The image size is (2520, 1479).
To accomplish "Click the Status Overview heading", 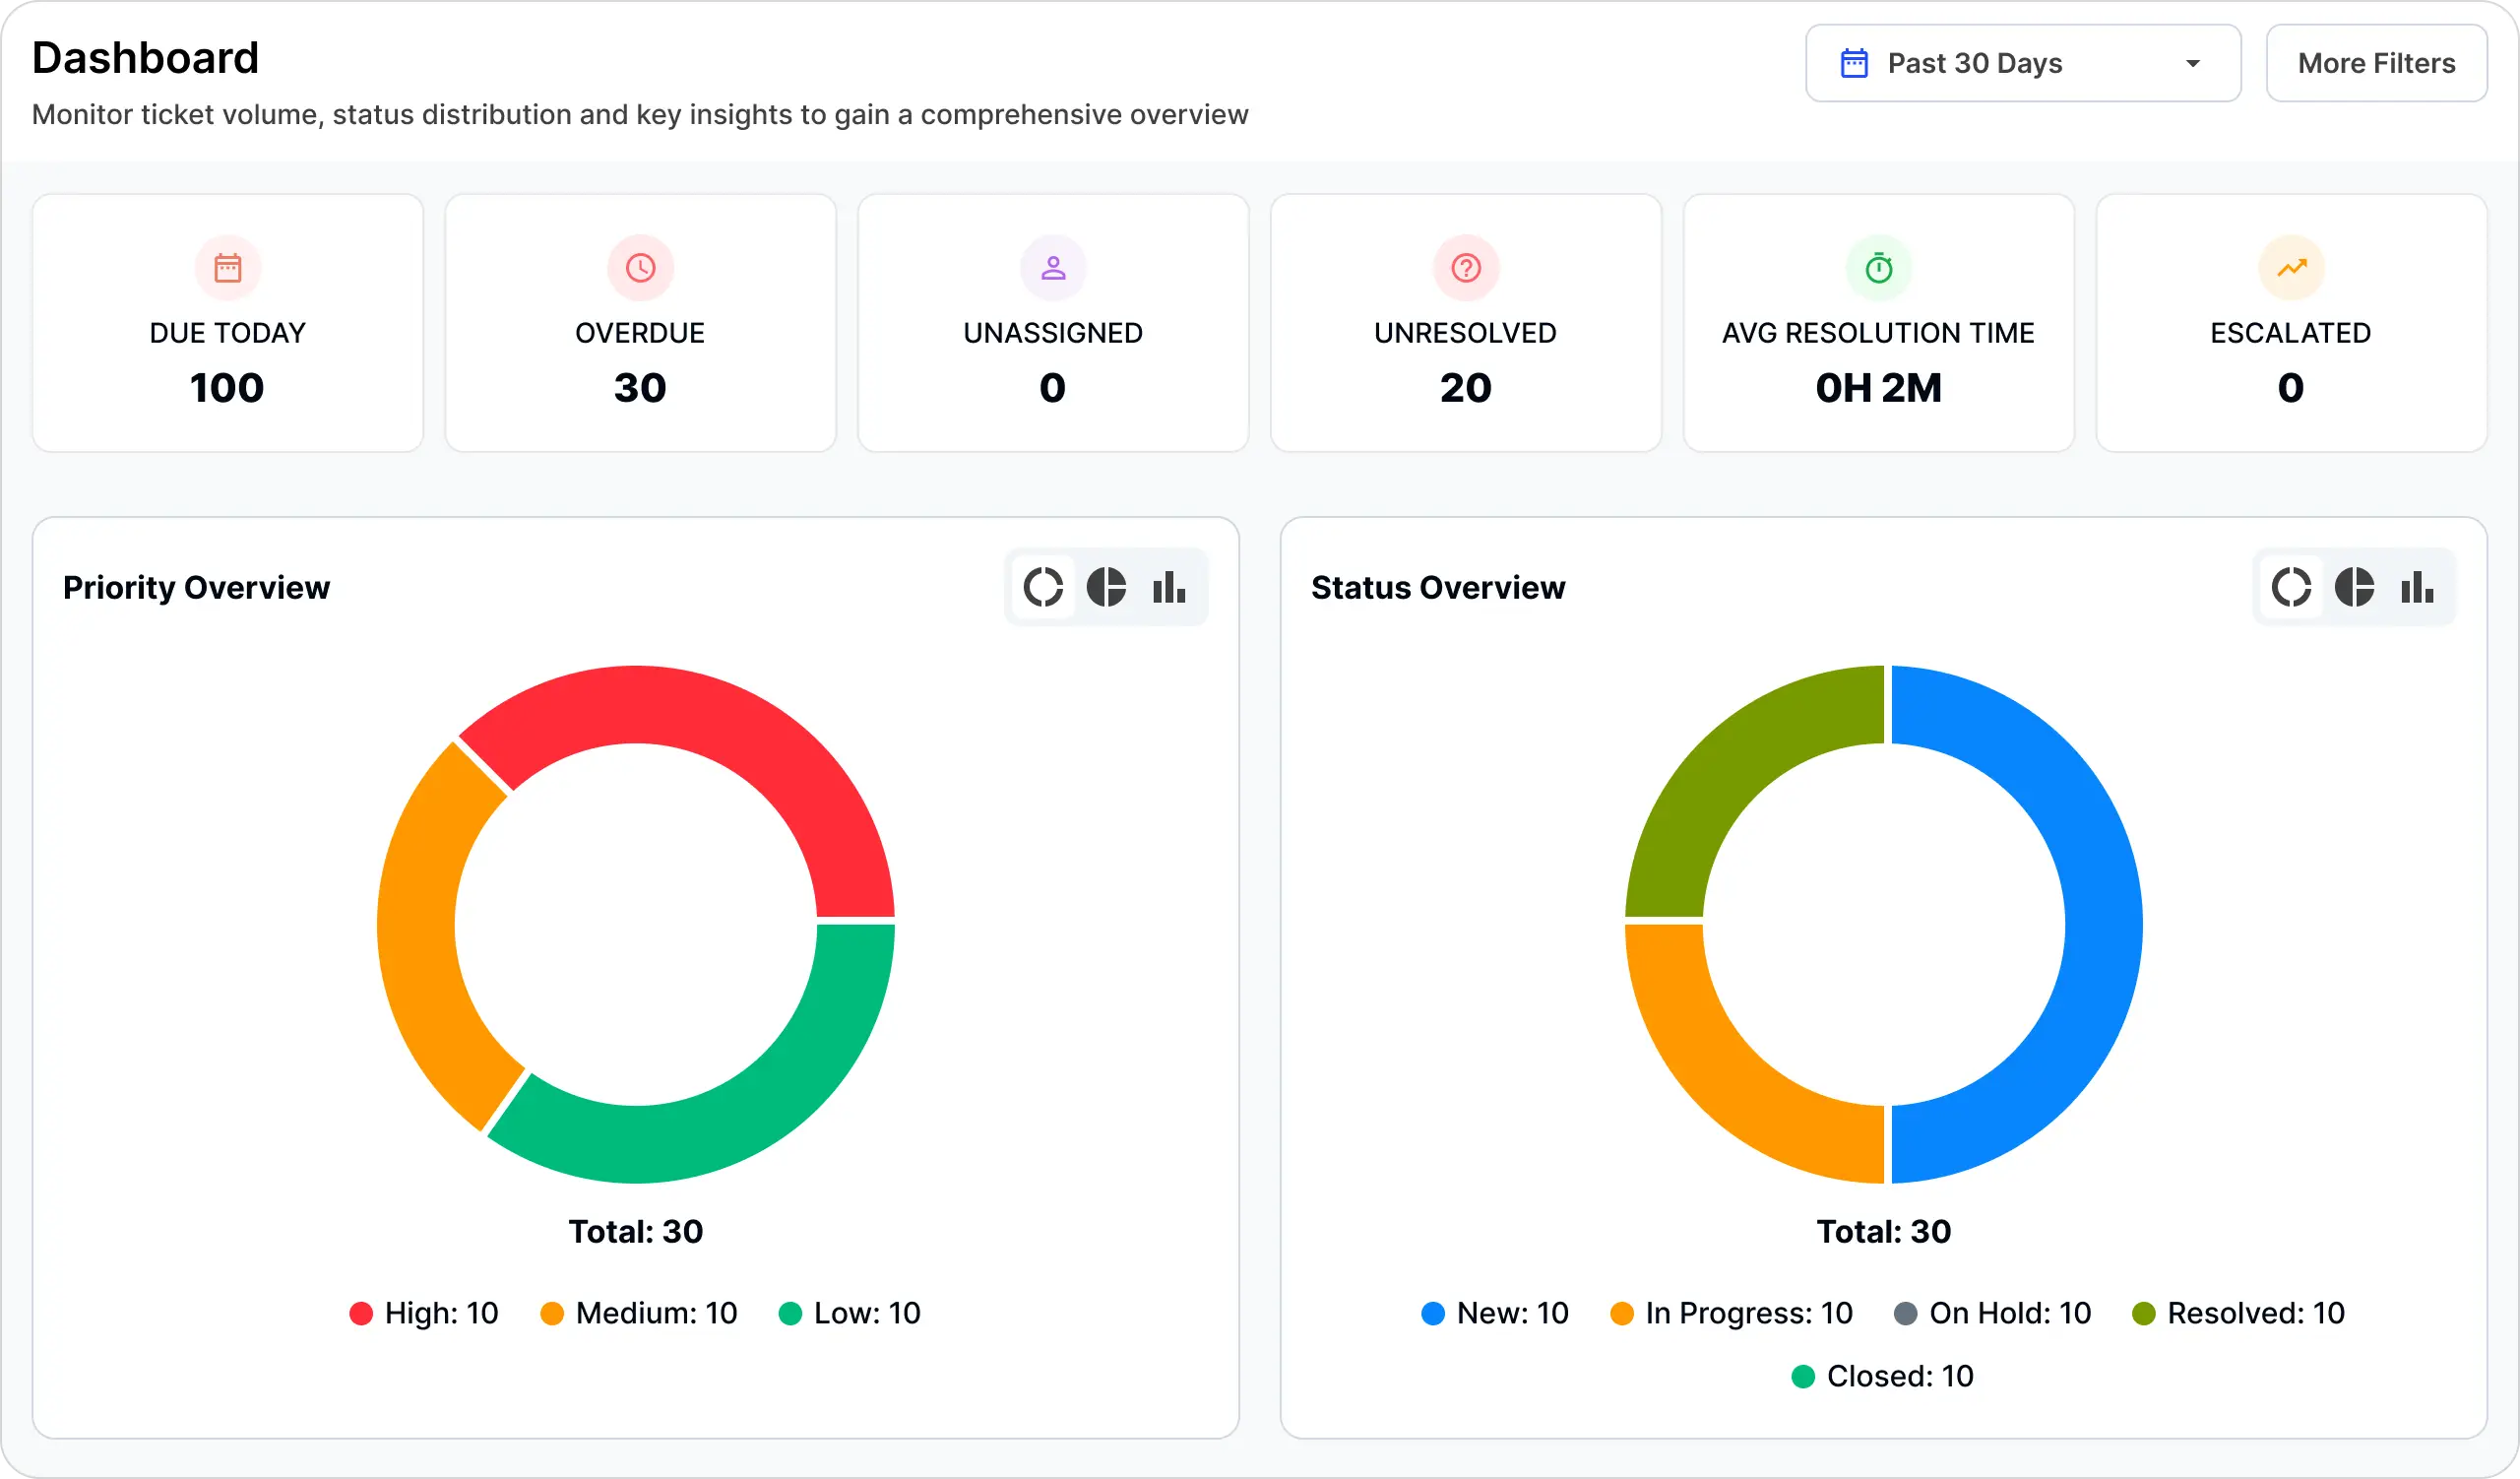I will pyautogui.click(x=1438, y=588).
